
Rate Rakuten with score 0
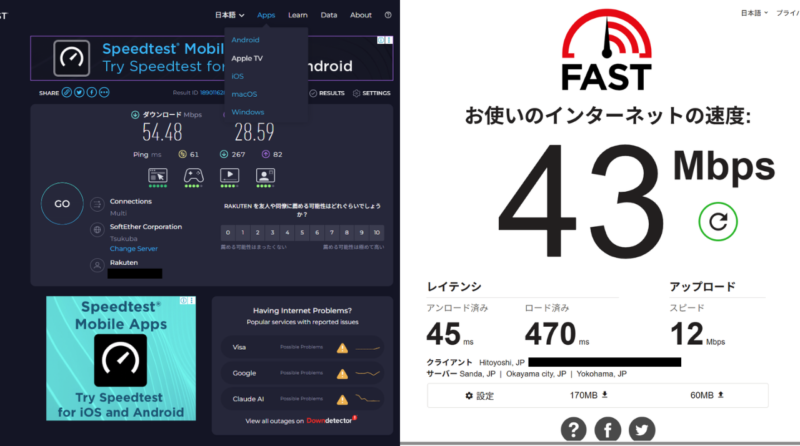[228, 233]
